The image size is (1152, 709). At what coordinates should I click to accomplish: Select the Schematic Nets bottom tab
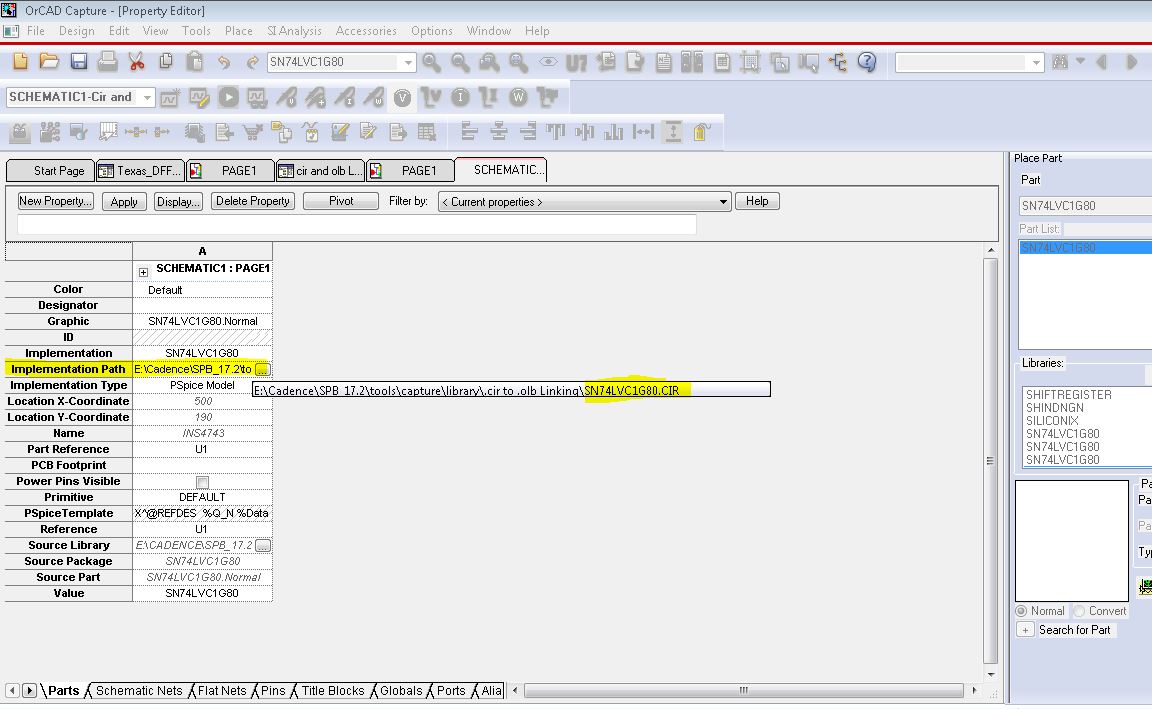pyautogui.click(x=139, y=691)
